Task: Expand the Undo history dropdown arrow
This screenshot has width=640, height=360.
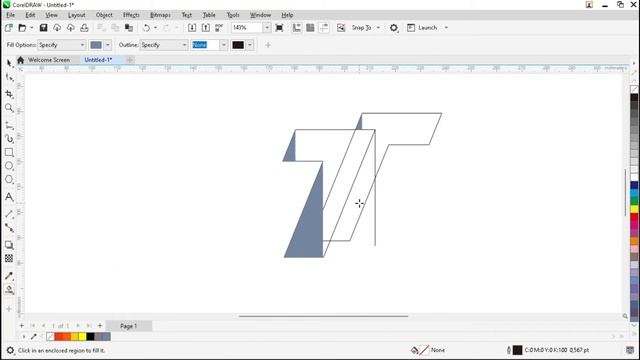Action: (x=156, y=28)
